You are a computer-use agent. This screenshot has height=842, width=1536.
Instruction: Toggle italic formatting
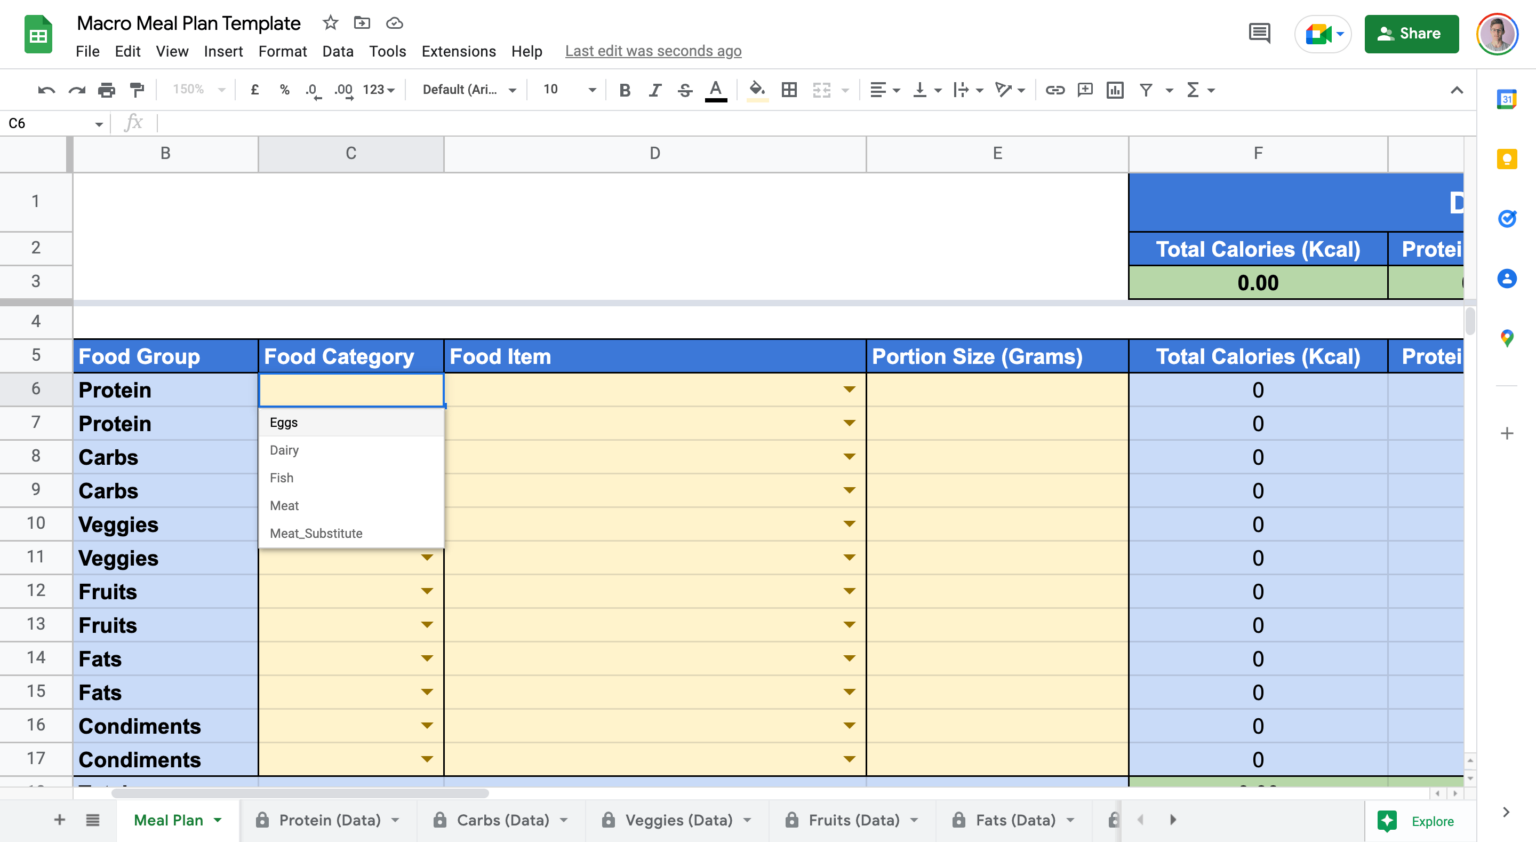[x=654, y=89]
